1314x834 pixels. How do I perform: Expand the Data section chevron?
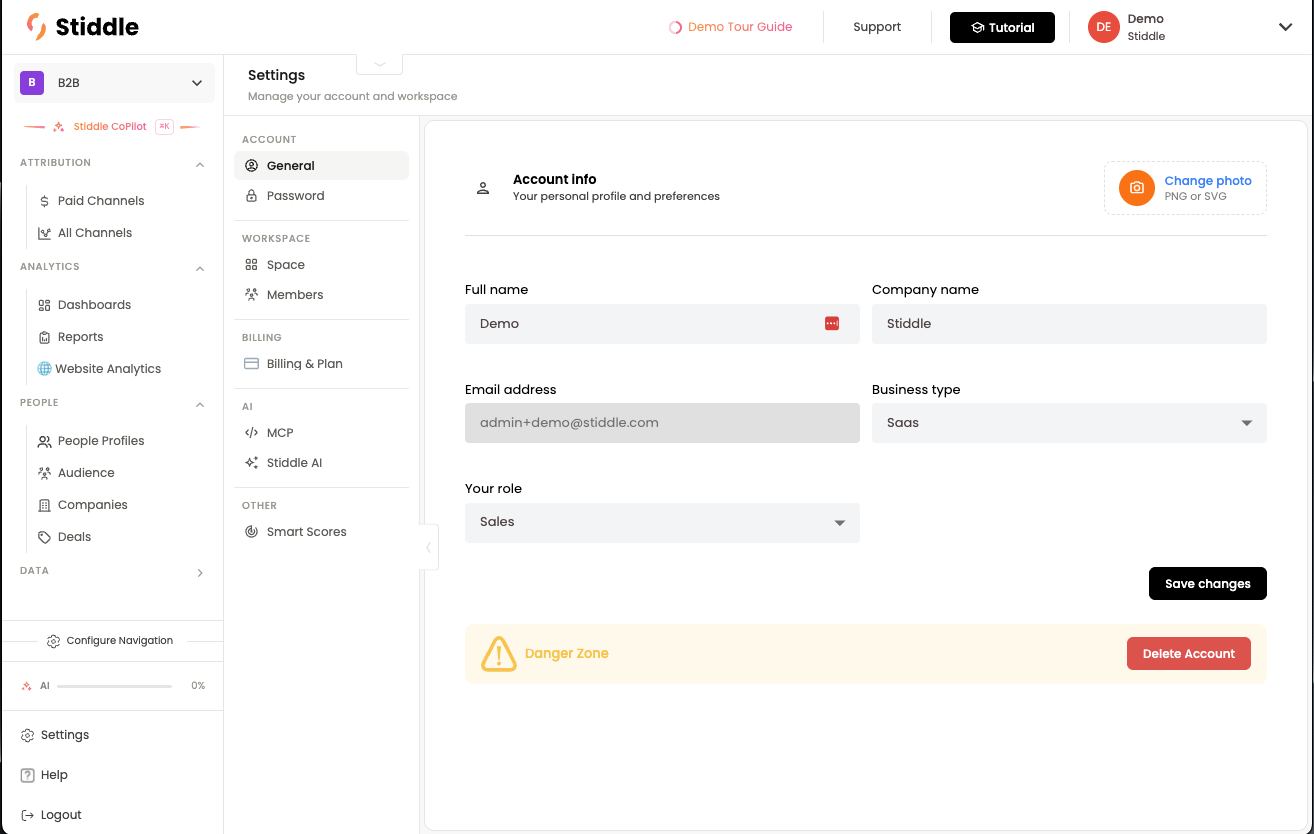[x=200, y=573]
